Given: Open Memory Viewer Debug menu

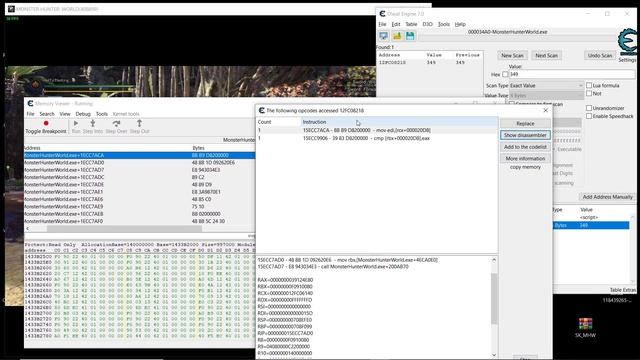Looking at the screenshot, I should tap(83, 114).
